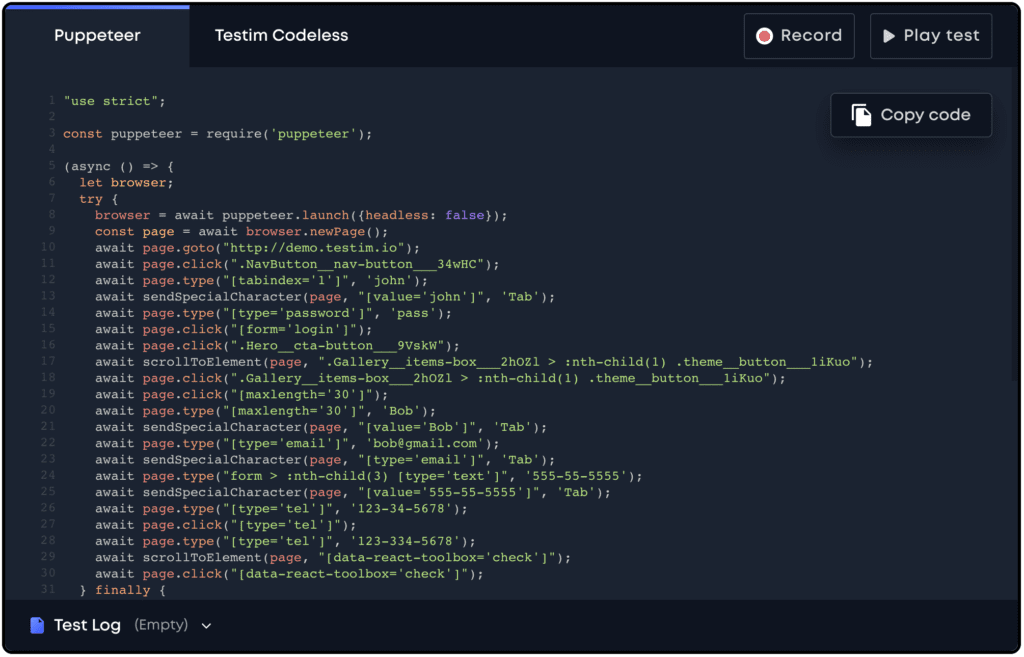This screenshot has height=657, width=1024.
Task: Click the "let browser;" line
Action: pos(126,183)
